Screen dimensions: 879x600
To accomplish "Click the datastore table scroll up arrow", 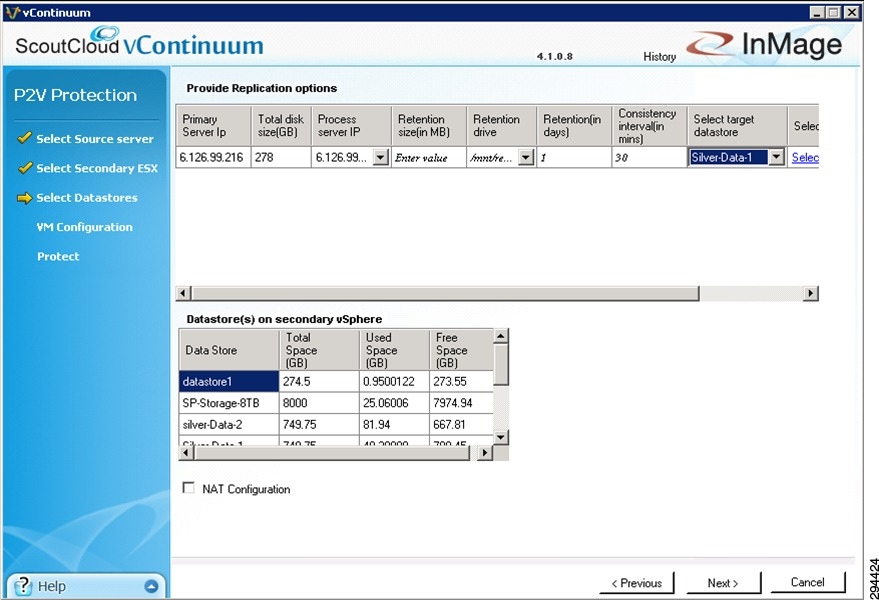I will pyautogui.click(x=501, y=336).
